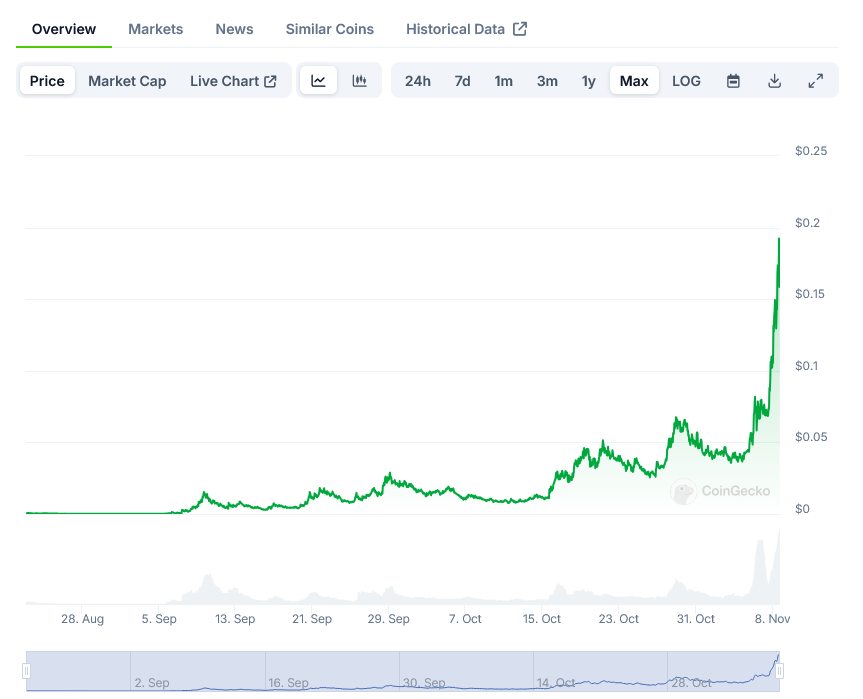This screenshot has width=863, height=699.
Task: Open the News tab
Action: (x=234, y=29)
